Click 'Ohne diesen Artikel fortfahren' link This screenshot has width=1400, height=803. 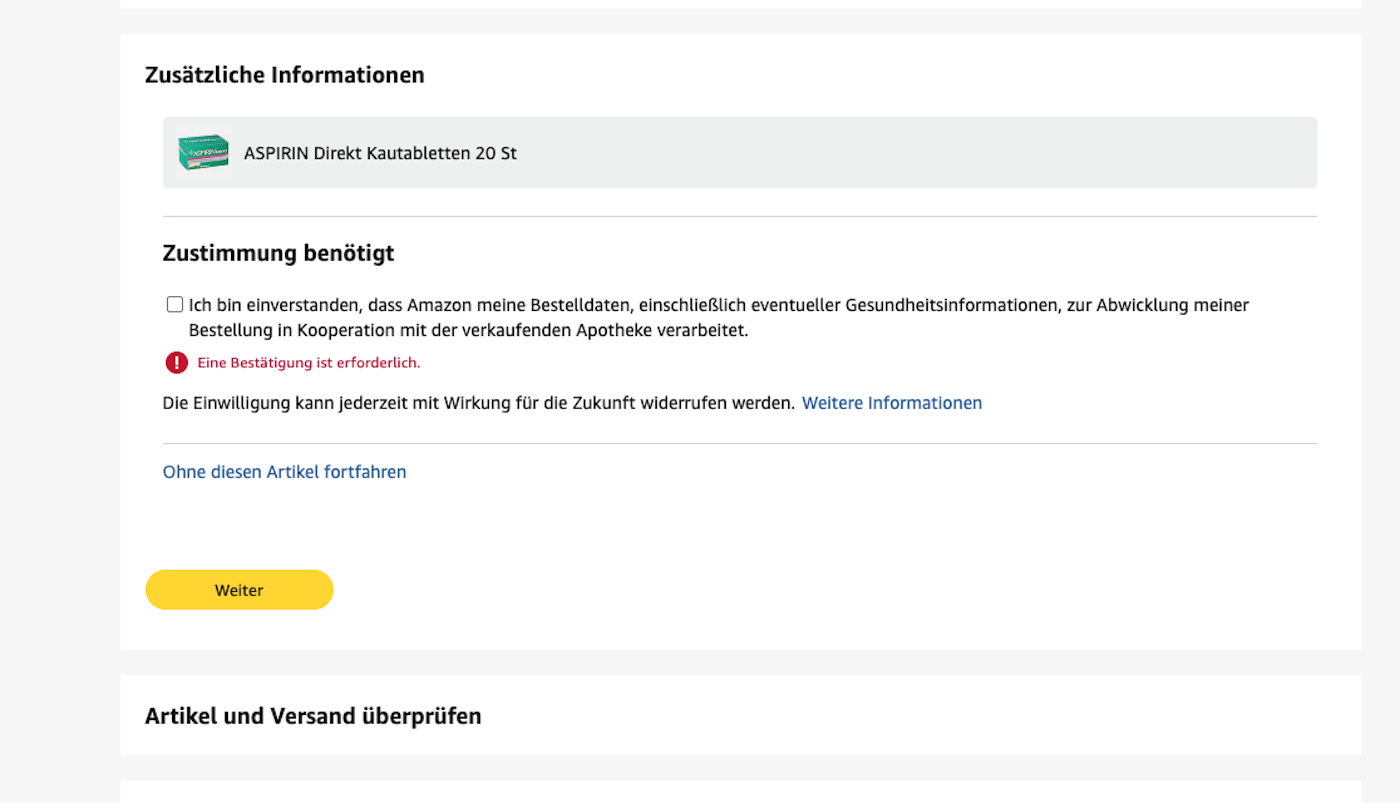tap(284, 472)
